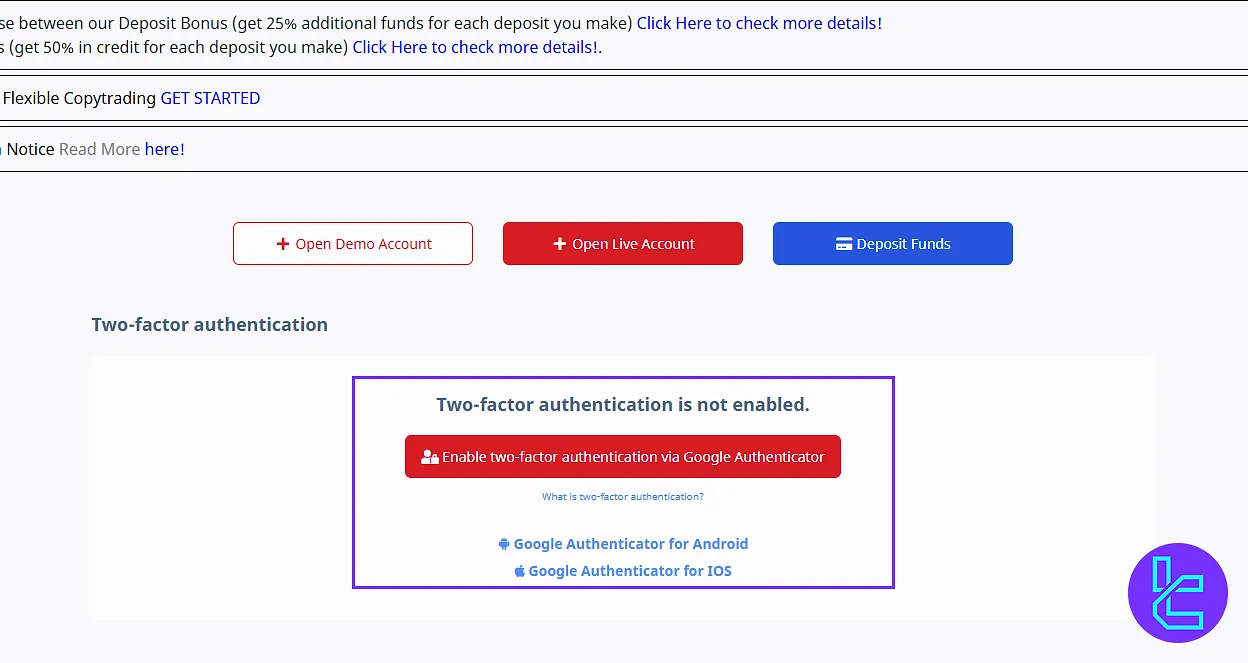Click the Apple logo icon
The image size is (1248, 663).
(x=519, y=571)
